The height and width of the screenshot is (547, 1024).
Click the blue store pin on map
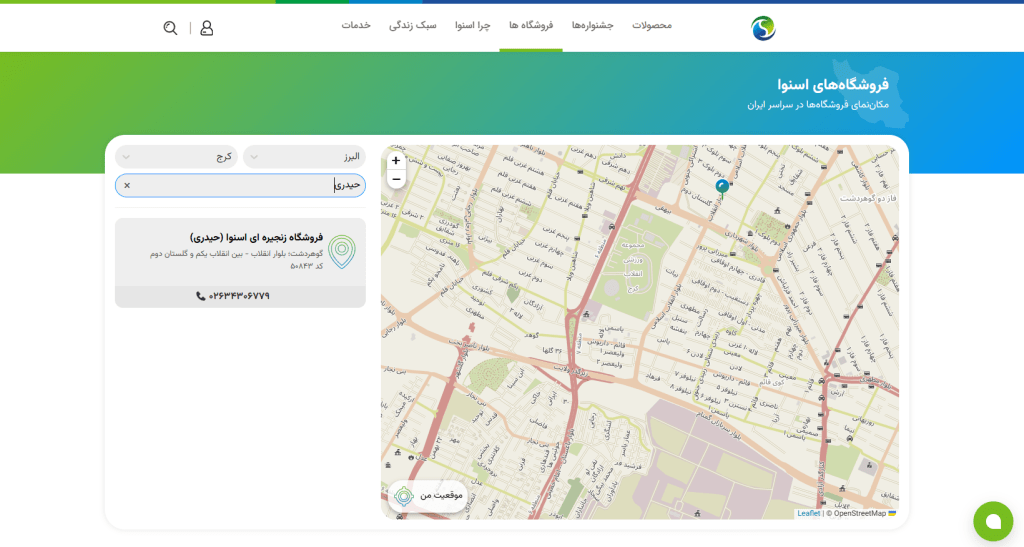(722, 187)
